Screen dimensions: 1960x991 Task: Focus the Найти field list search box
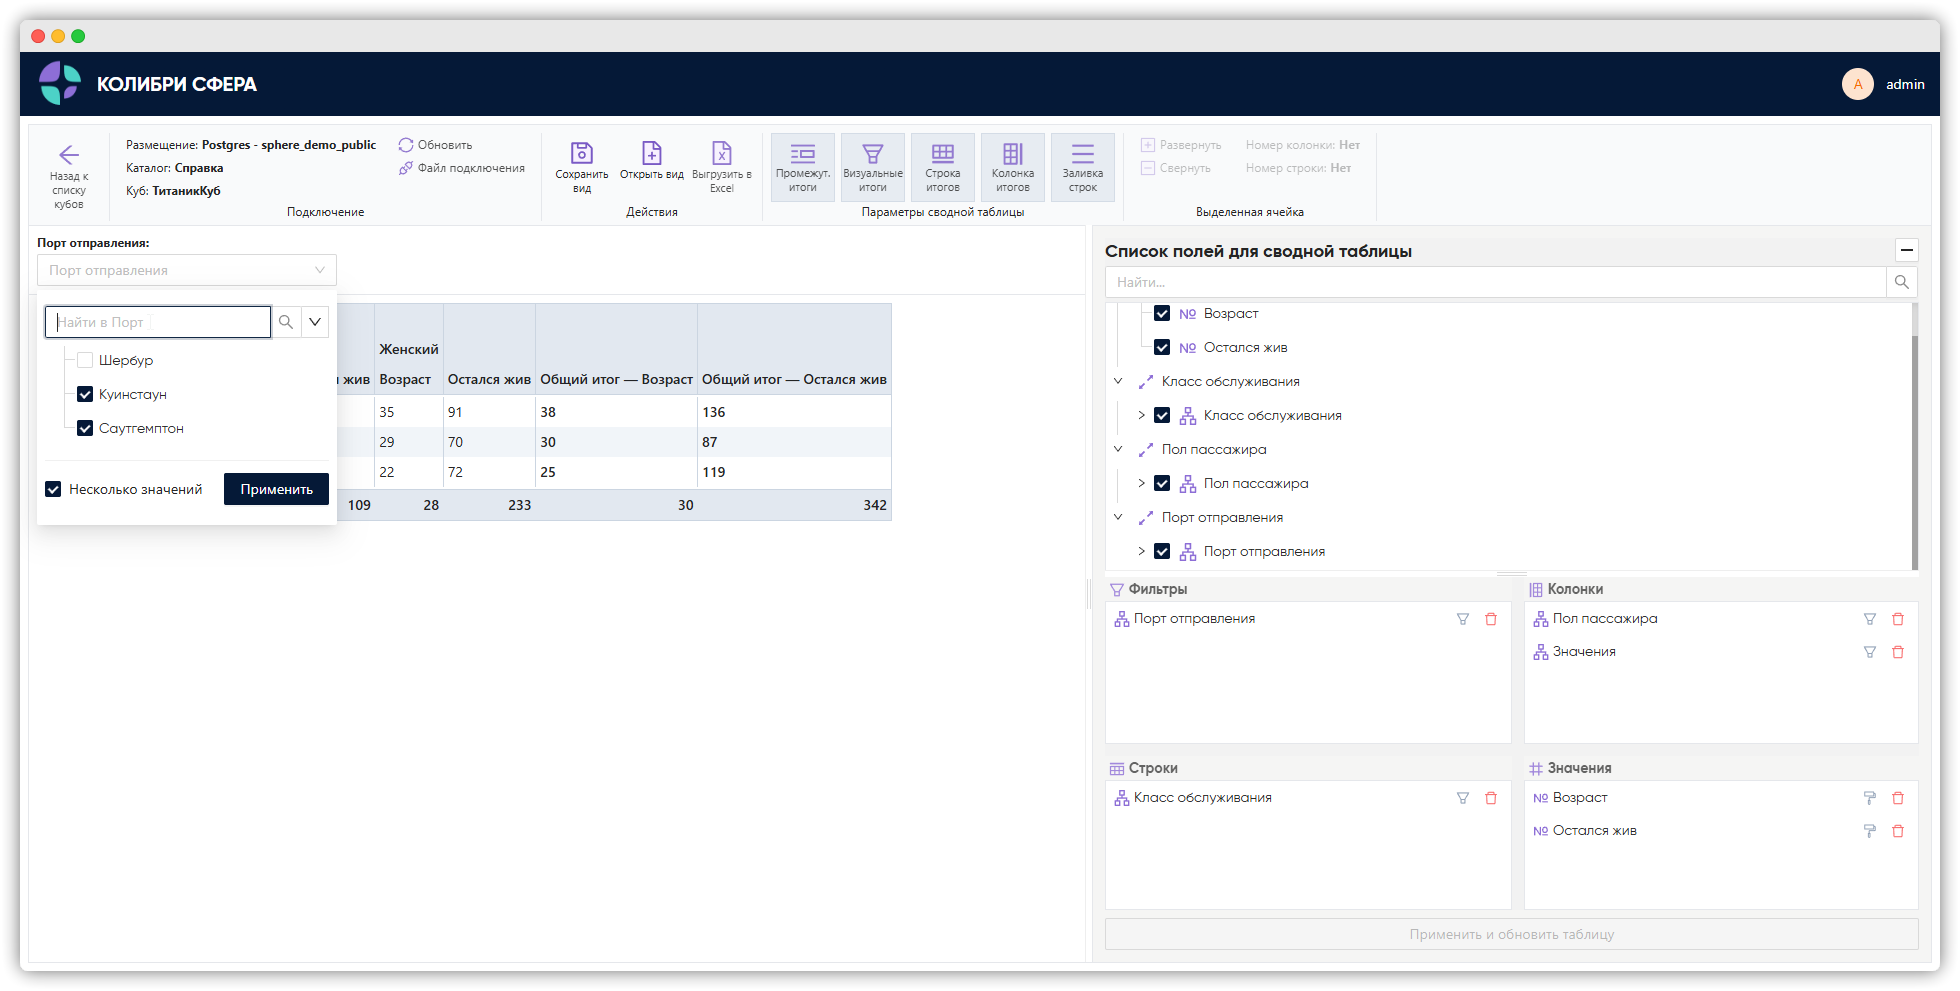click(1496, 282)
